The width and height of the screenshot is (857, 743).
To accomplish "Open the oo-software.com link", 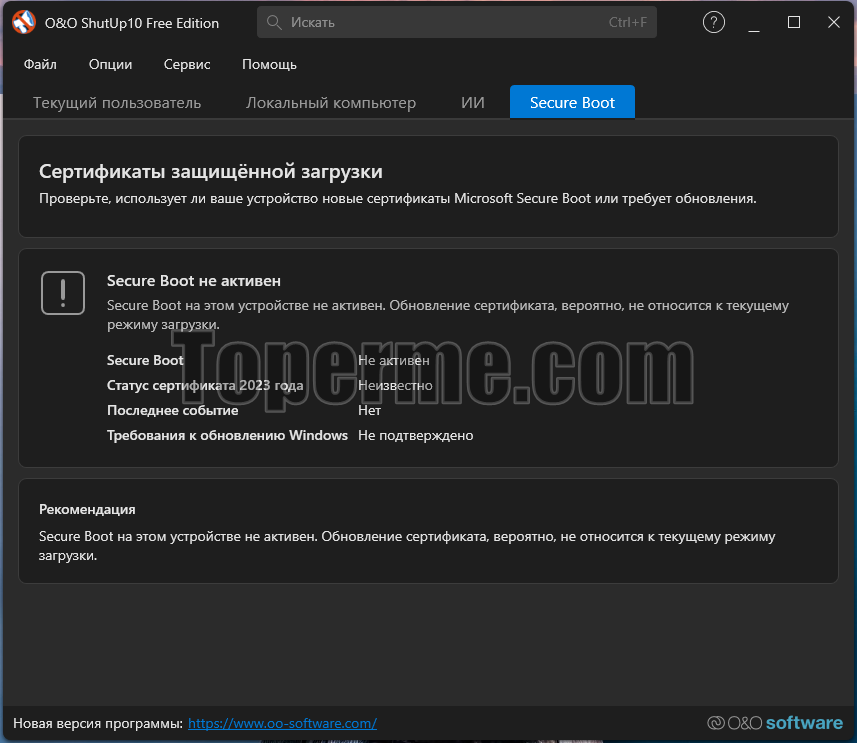I will (x=283, y=723).
